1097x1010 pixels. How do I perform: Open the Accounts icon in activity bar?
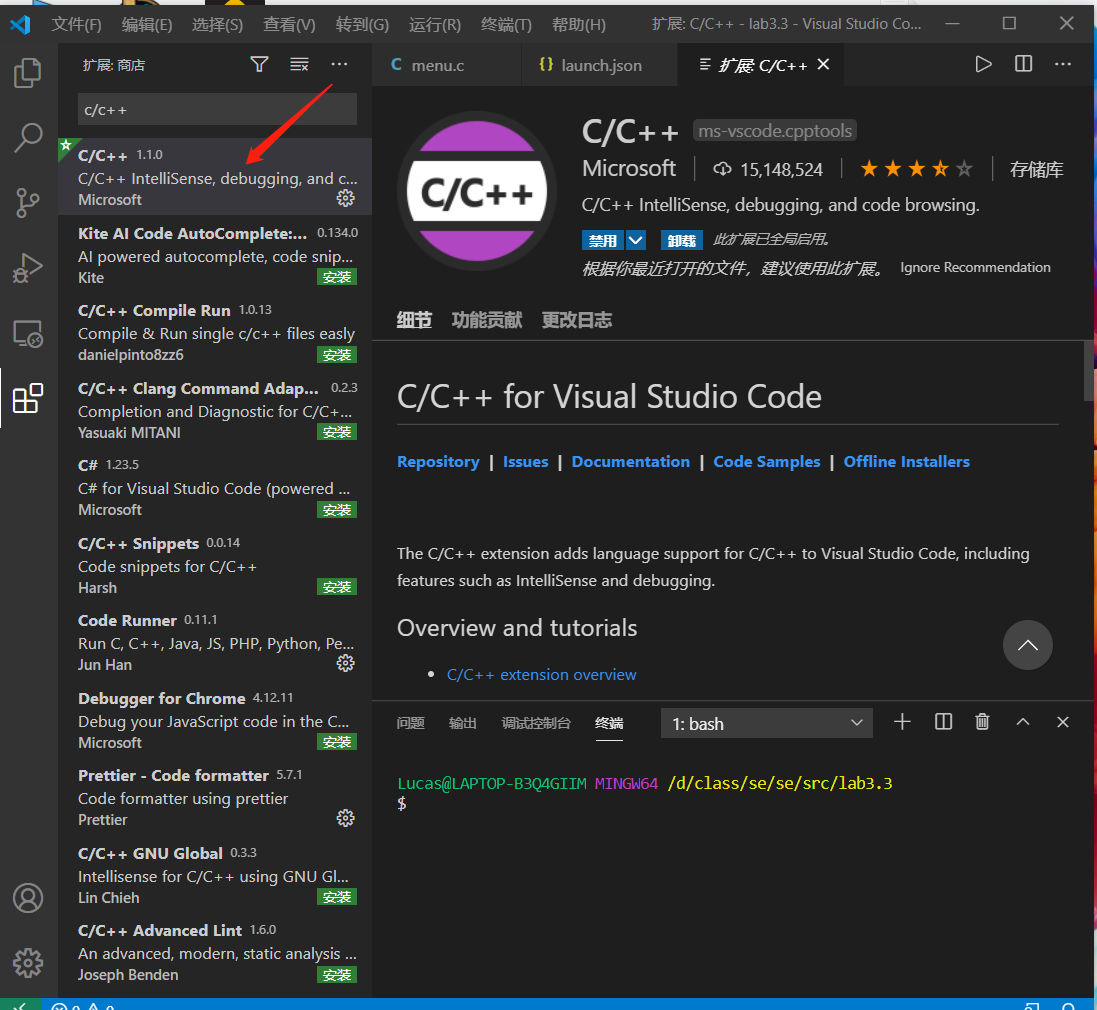(28, 897)
